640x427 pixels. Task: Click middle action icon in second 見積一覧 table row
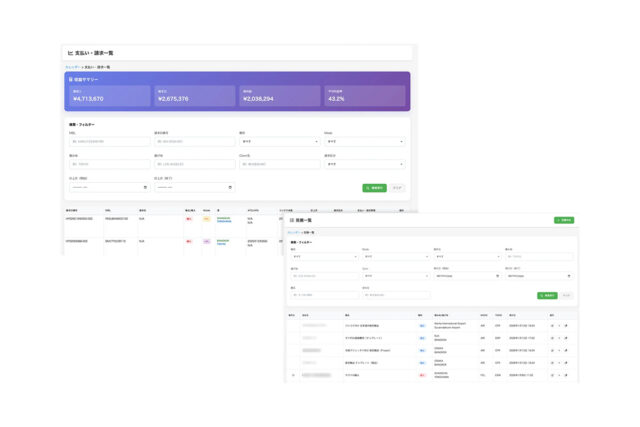click(x=559, y=338)
